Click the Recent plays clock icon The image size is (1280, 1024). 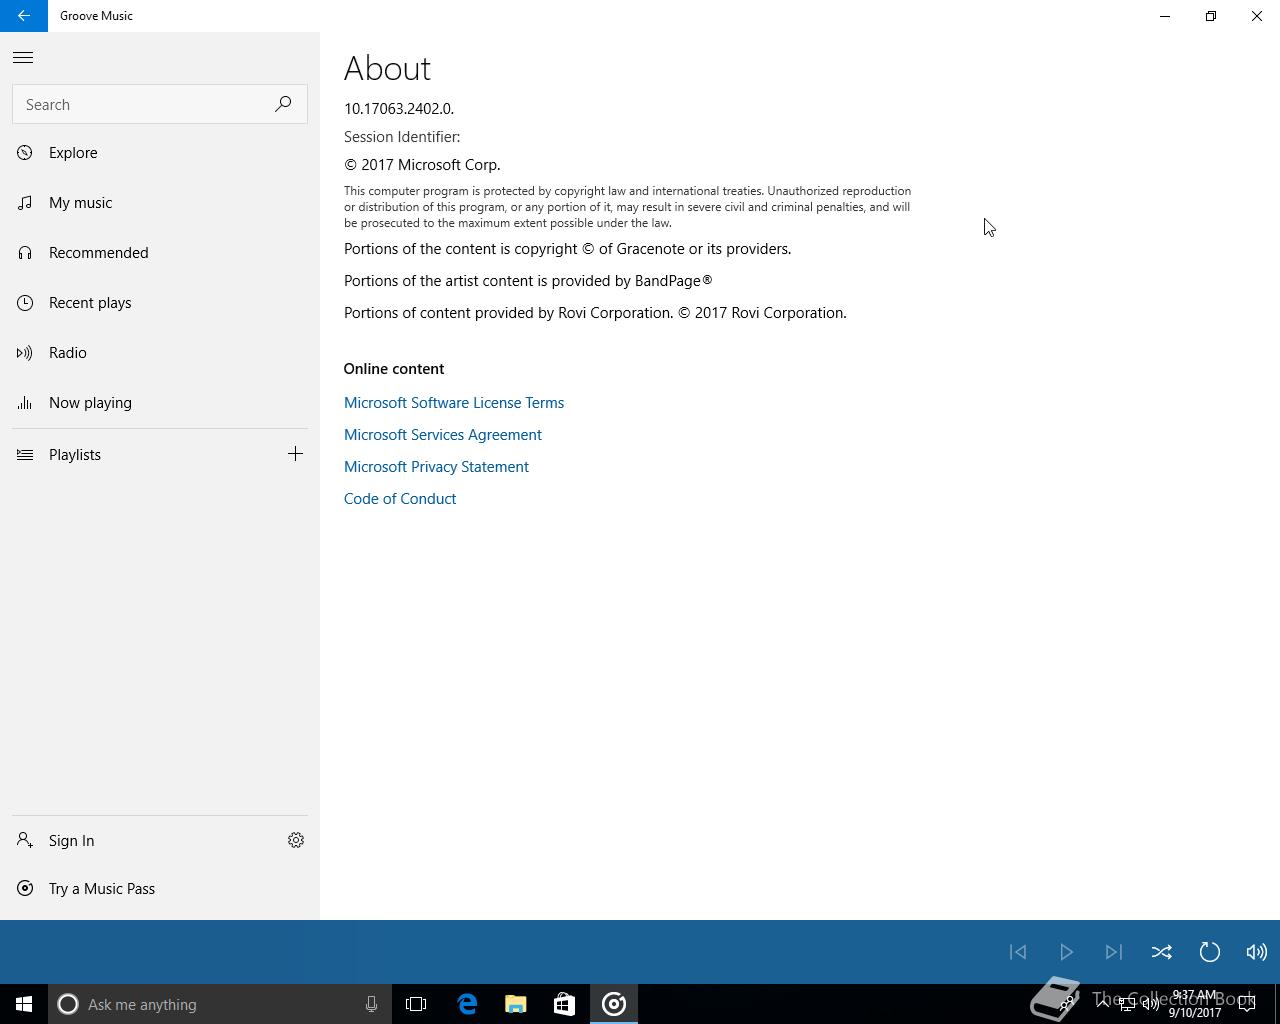(25, 303)
